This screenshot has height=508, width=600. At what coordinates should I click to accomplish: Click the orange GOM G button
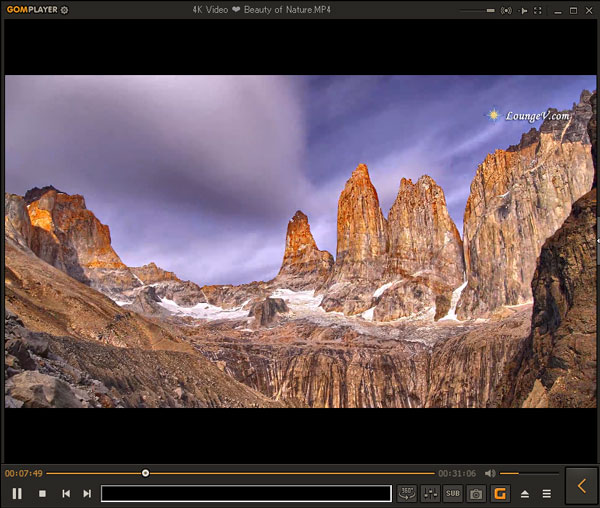point(500,493)
